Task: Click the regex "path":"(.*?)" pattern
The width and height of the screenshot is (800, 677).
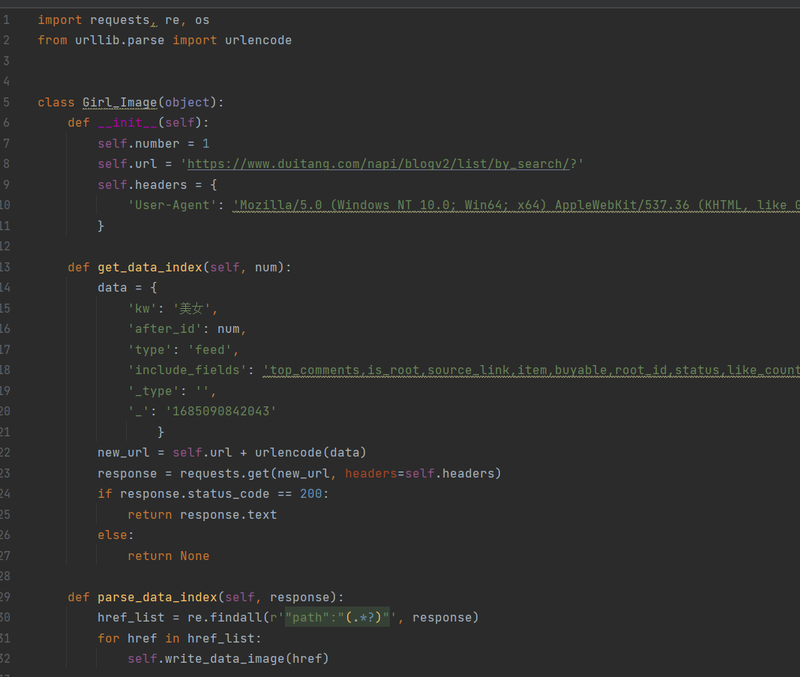Action: [337, 618]
